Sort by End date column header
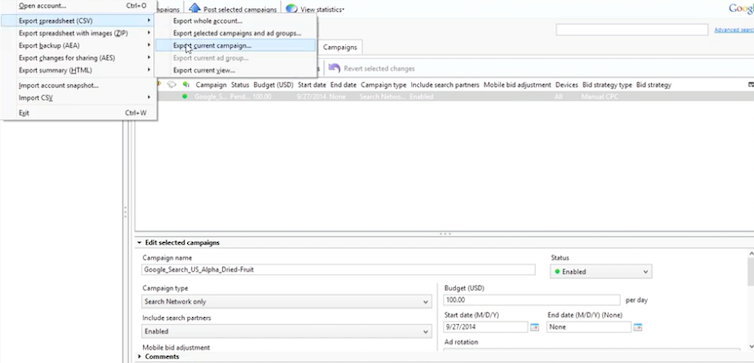Screen dimensions: 754x363 [x=343, y=85]
